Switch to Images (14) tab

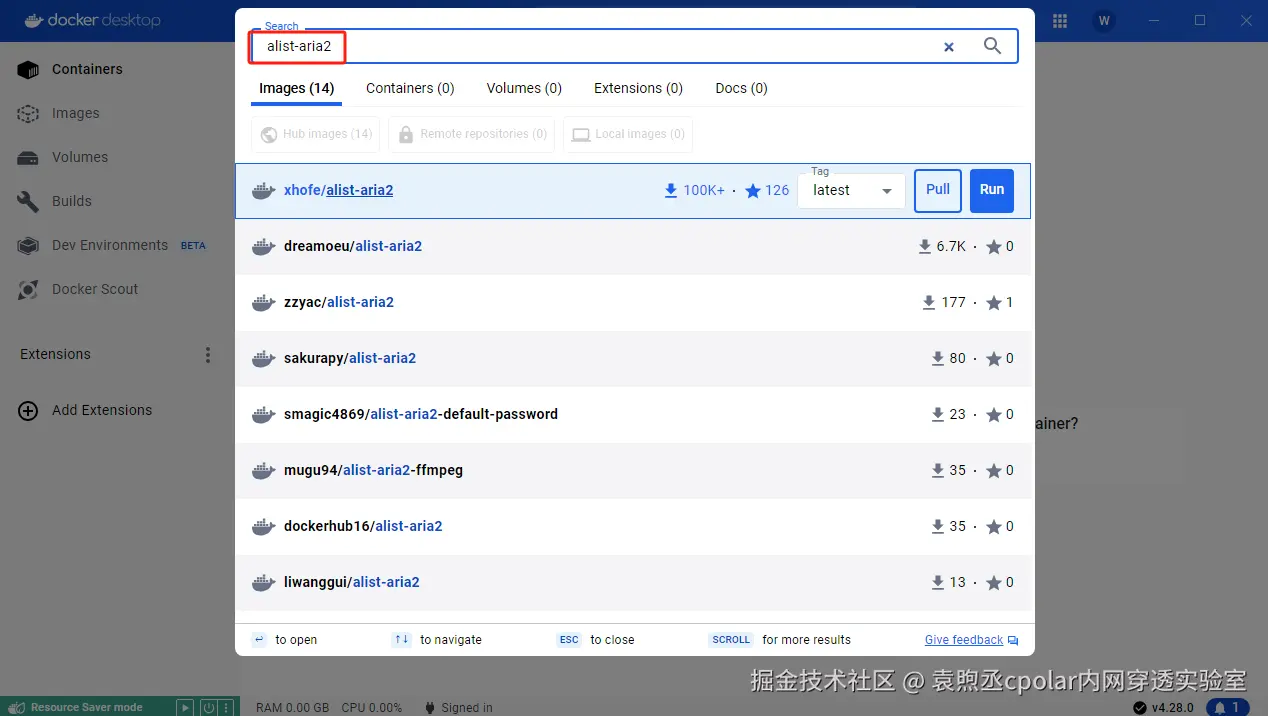pyautogui.click(x=296, y=88)
